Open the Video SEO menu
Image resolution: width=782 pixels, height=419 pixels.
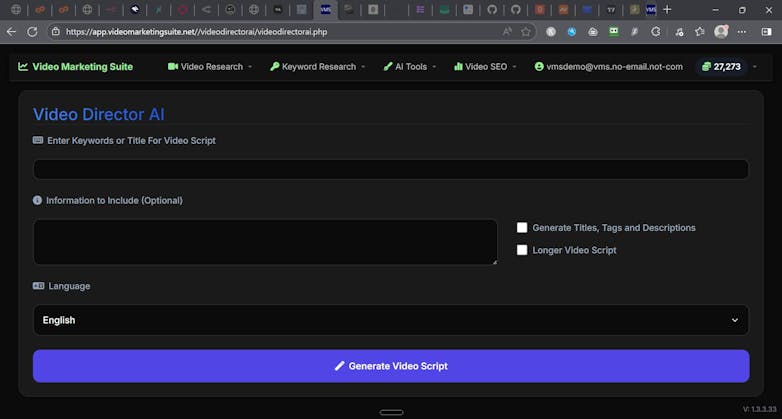click(486, 67)
